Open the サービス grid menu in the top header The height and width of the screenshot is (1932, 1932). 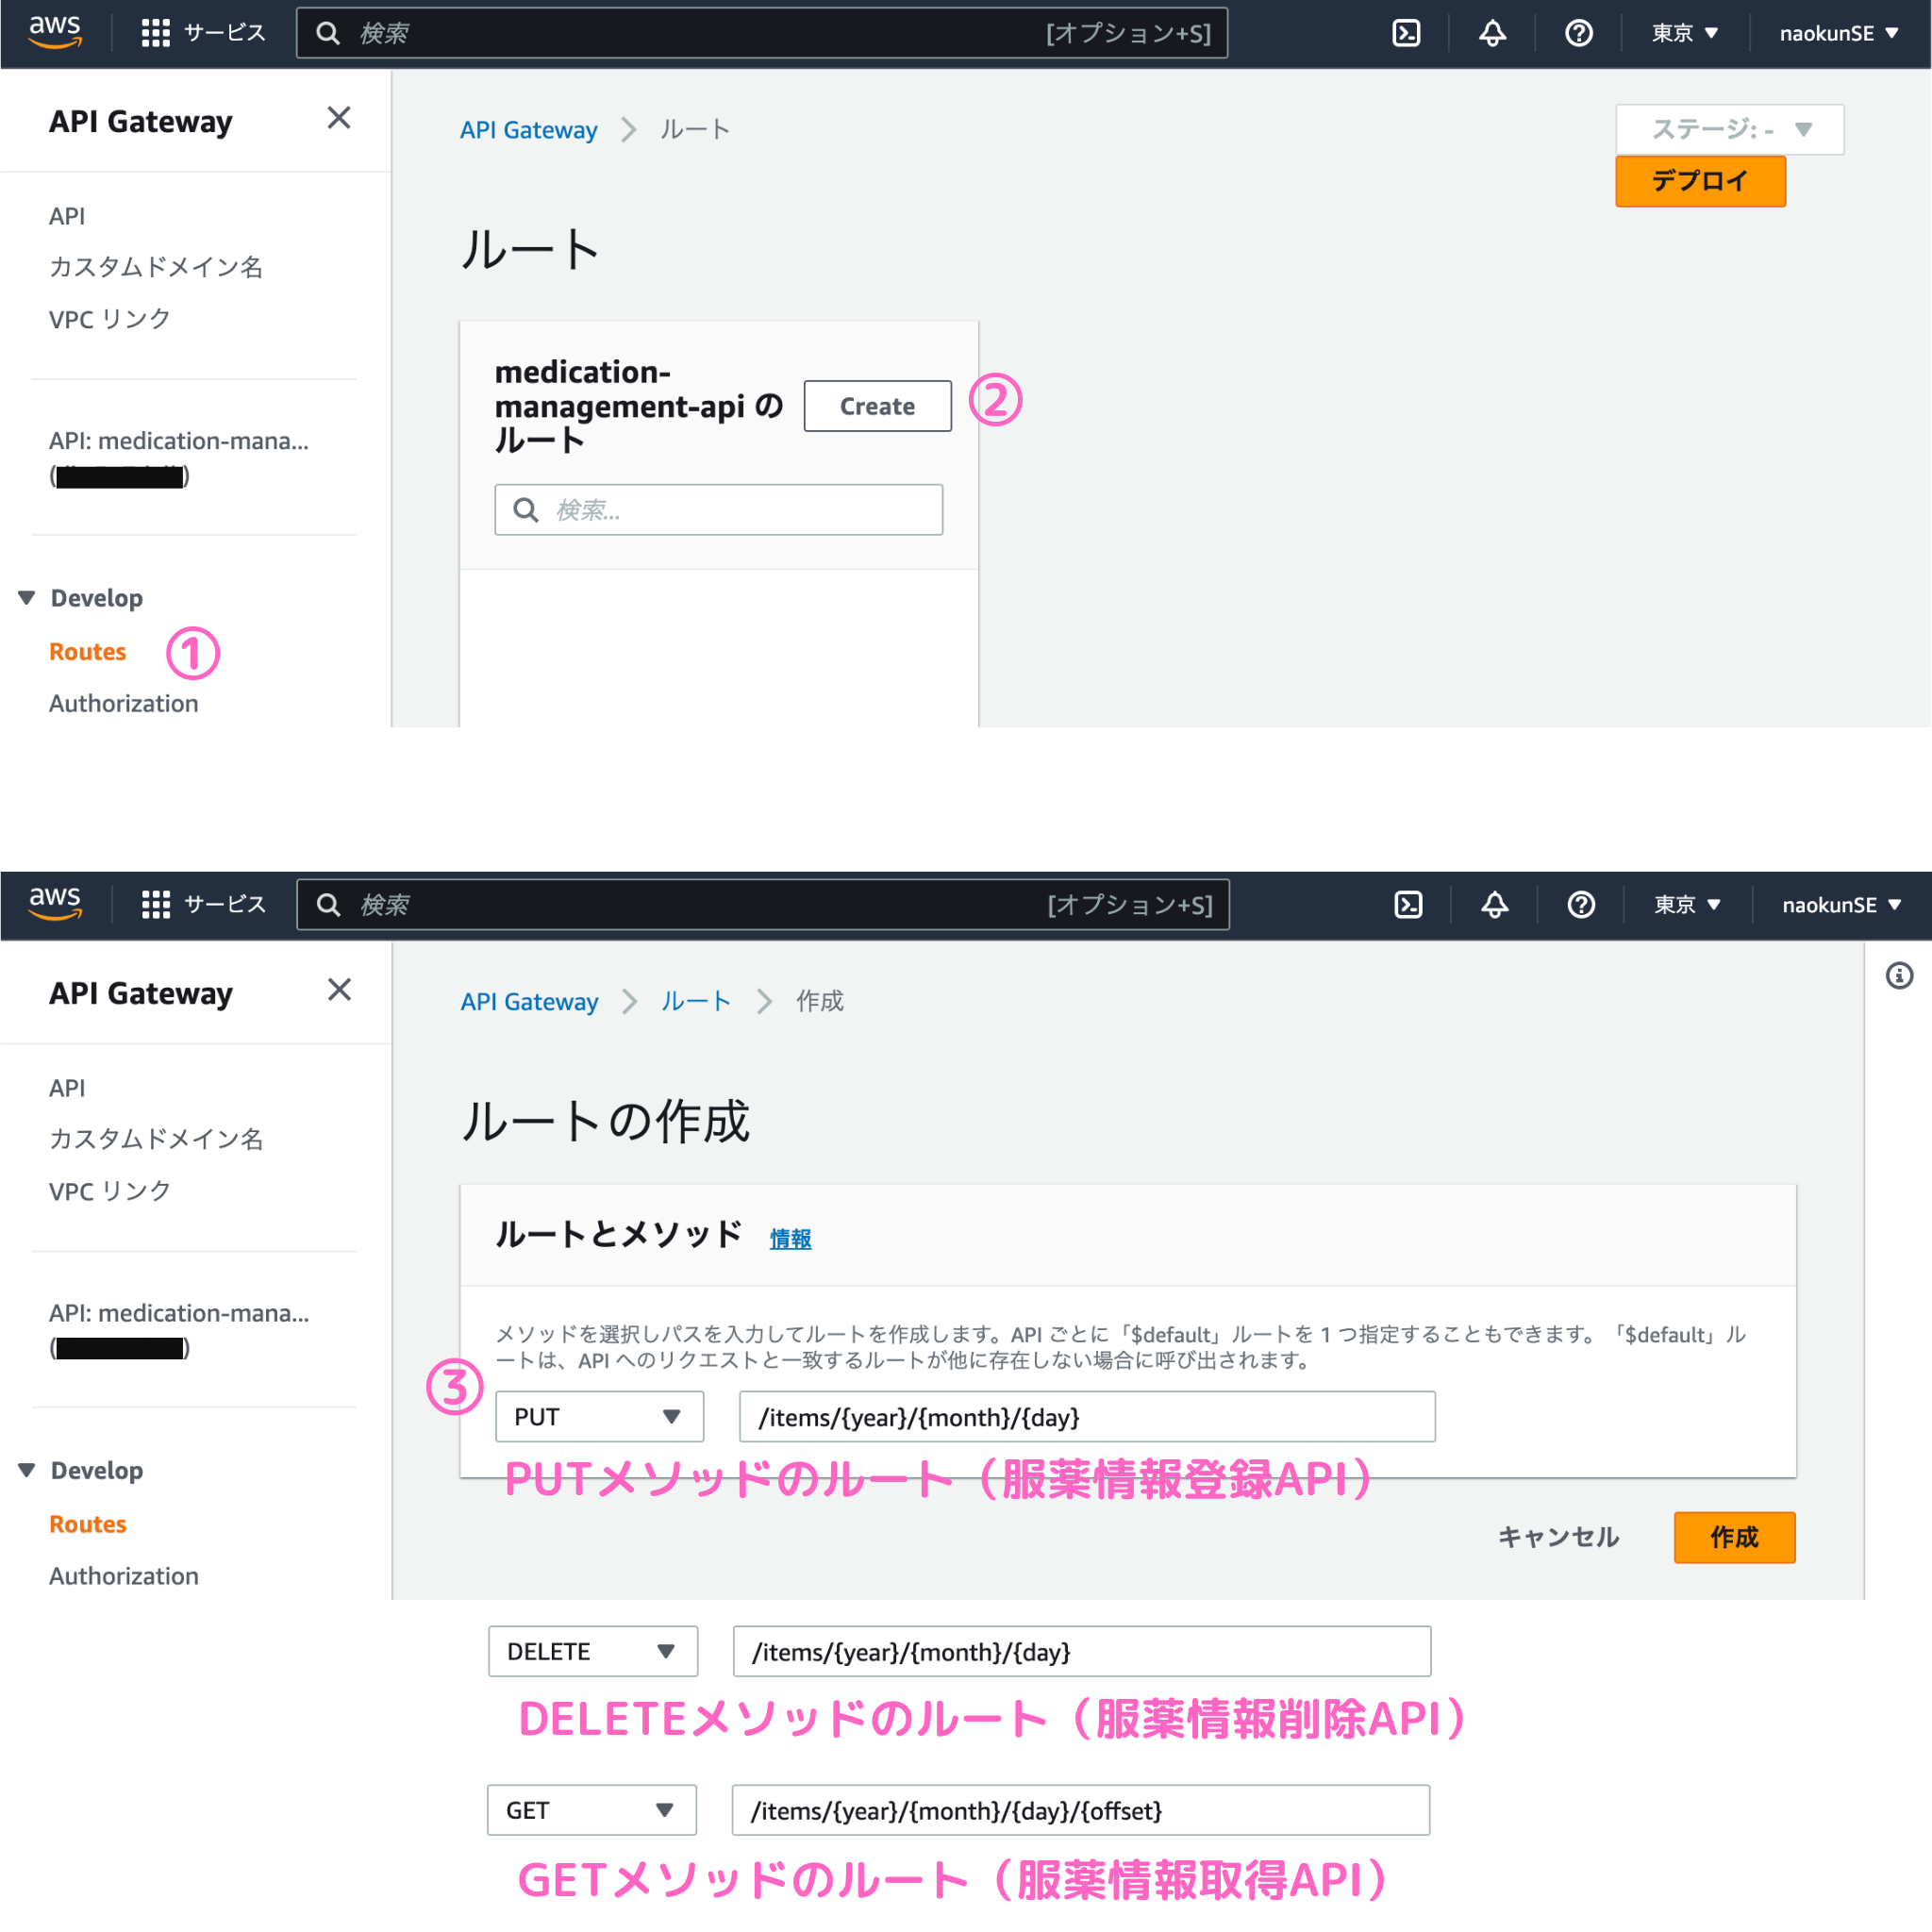pyautogui.click(x=204, y=33)
